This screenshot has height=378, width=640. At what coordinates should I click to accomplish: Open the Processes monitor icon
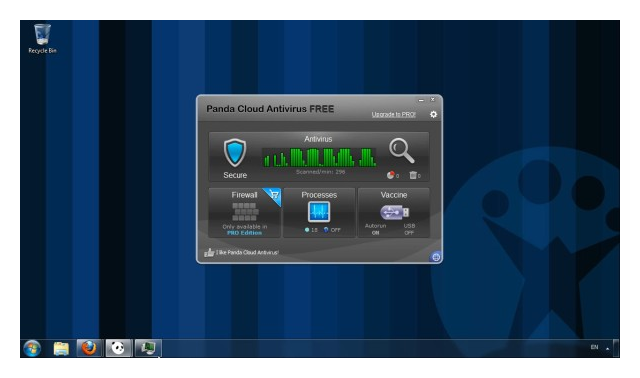point(319,212)
